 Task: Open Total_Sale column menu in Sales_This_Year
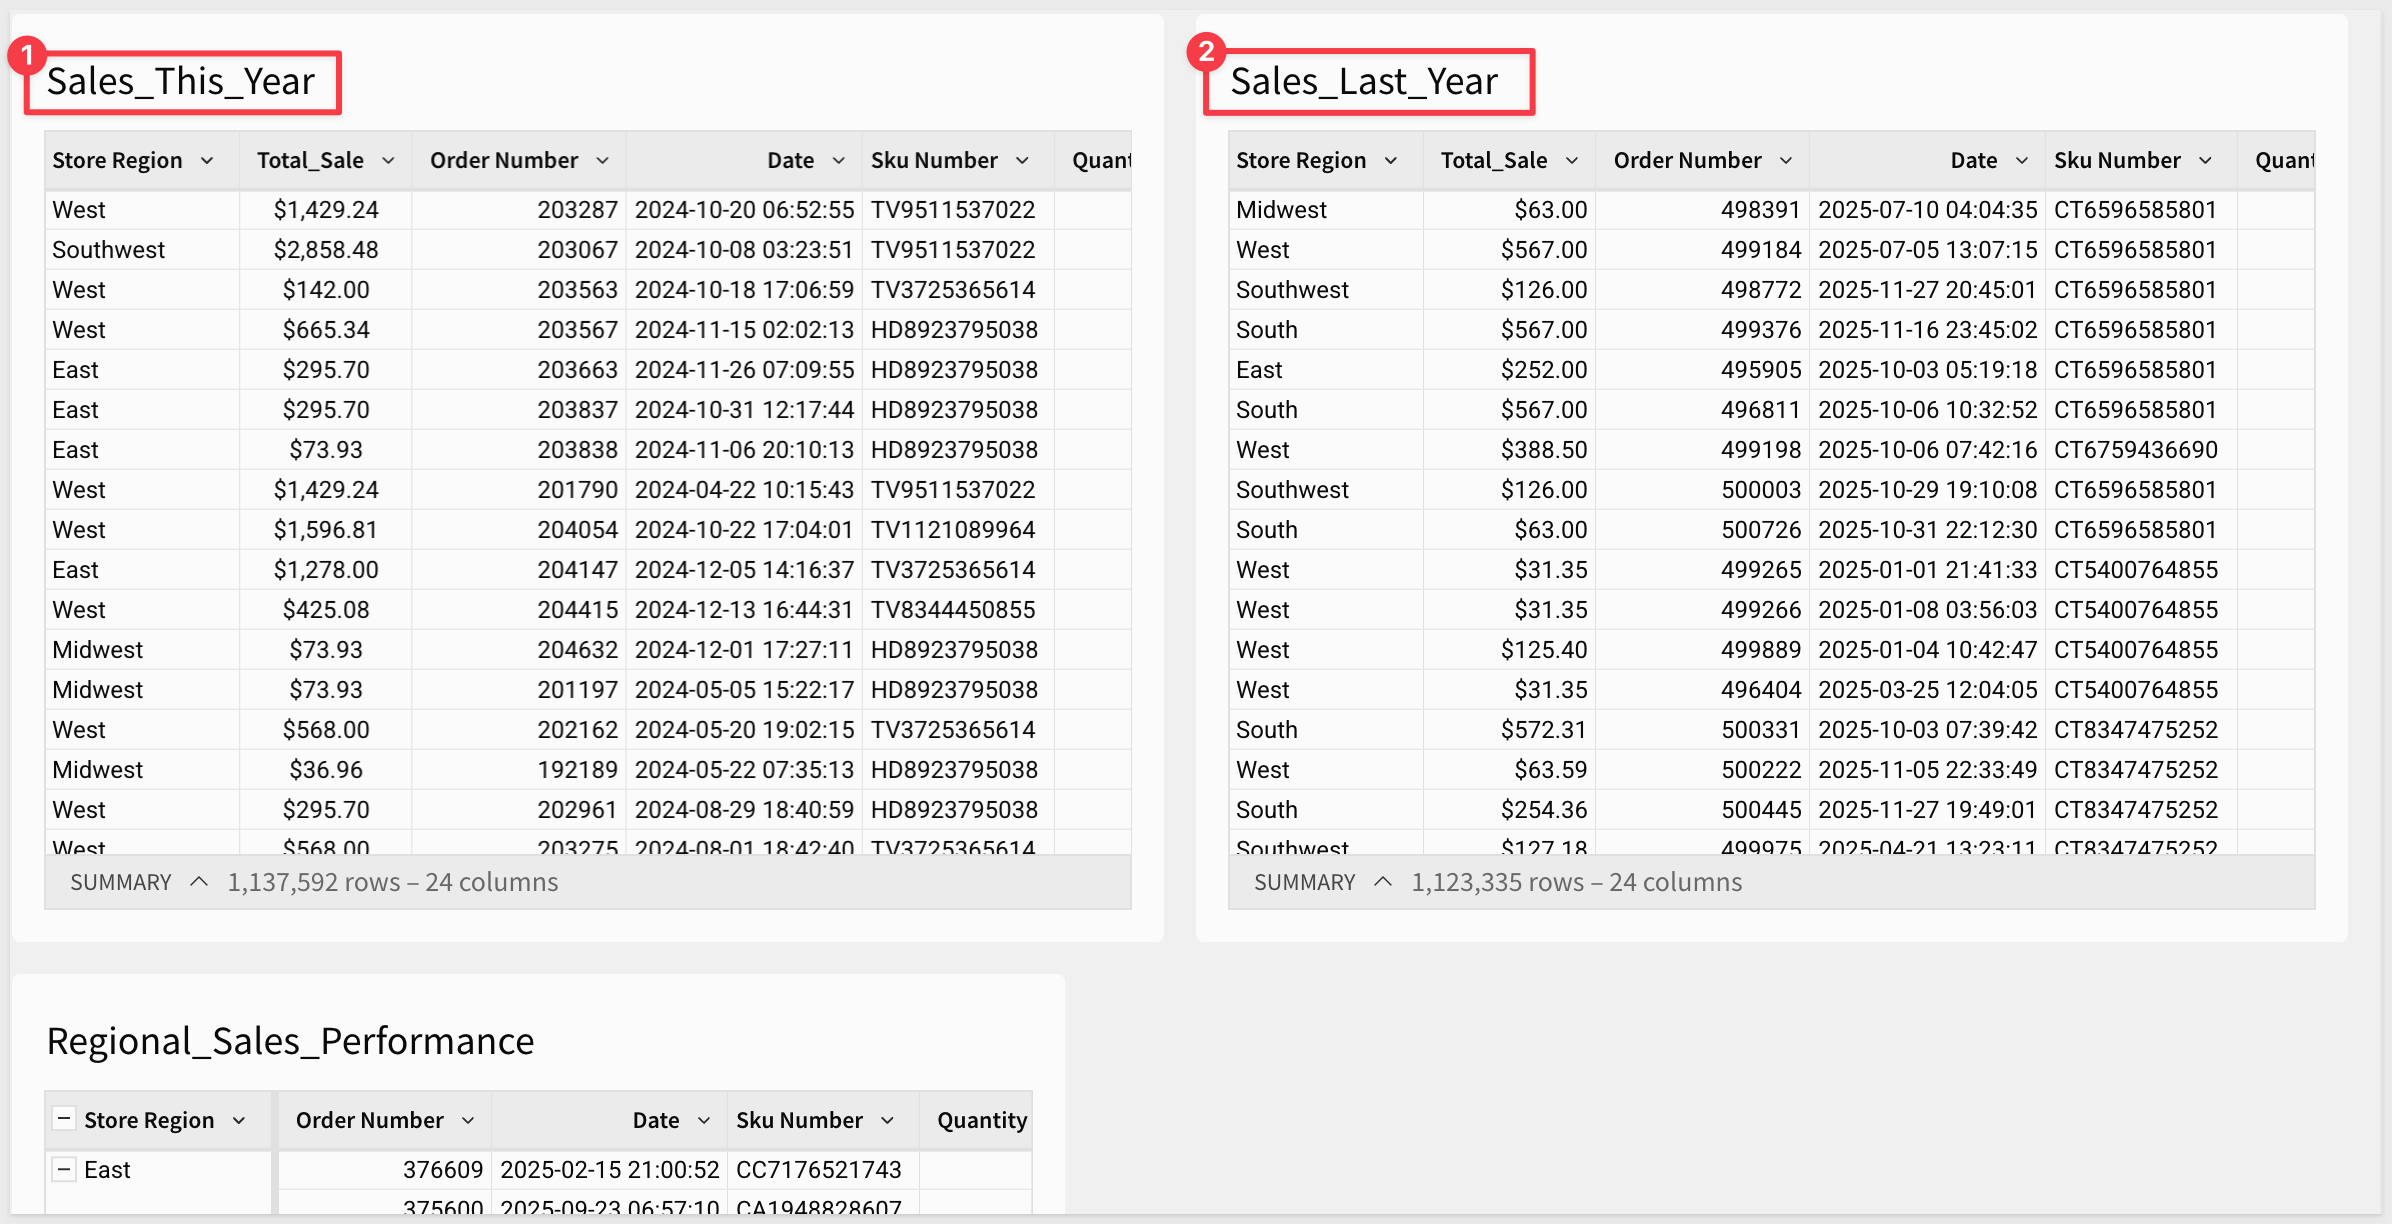[x=388, y=161]
